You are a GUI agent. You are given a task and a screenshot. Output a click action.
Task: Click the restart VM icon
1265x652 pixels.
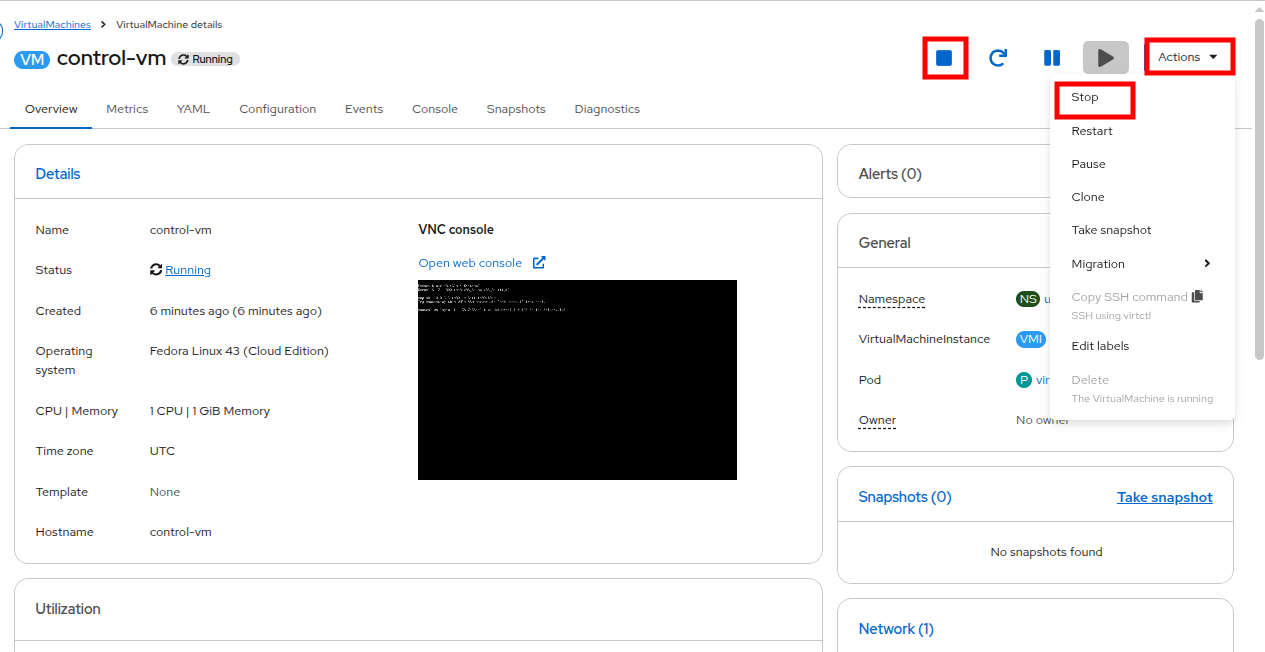coord(997,57)
